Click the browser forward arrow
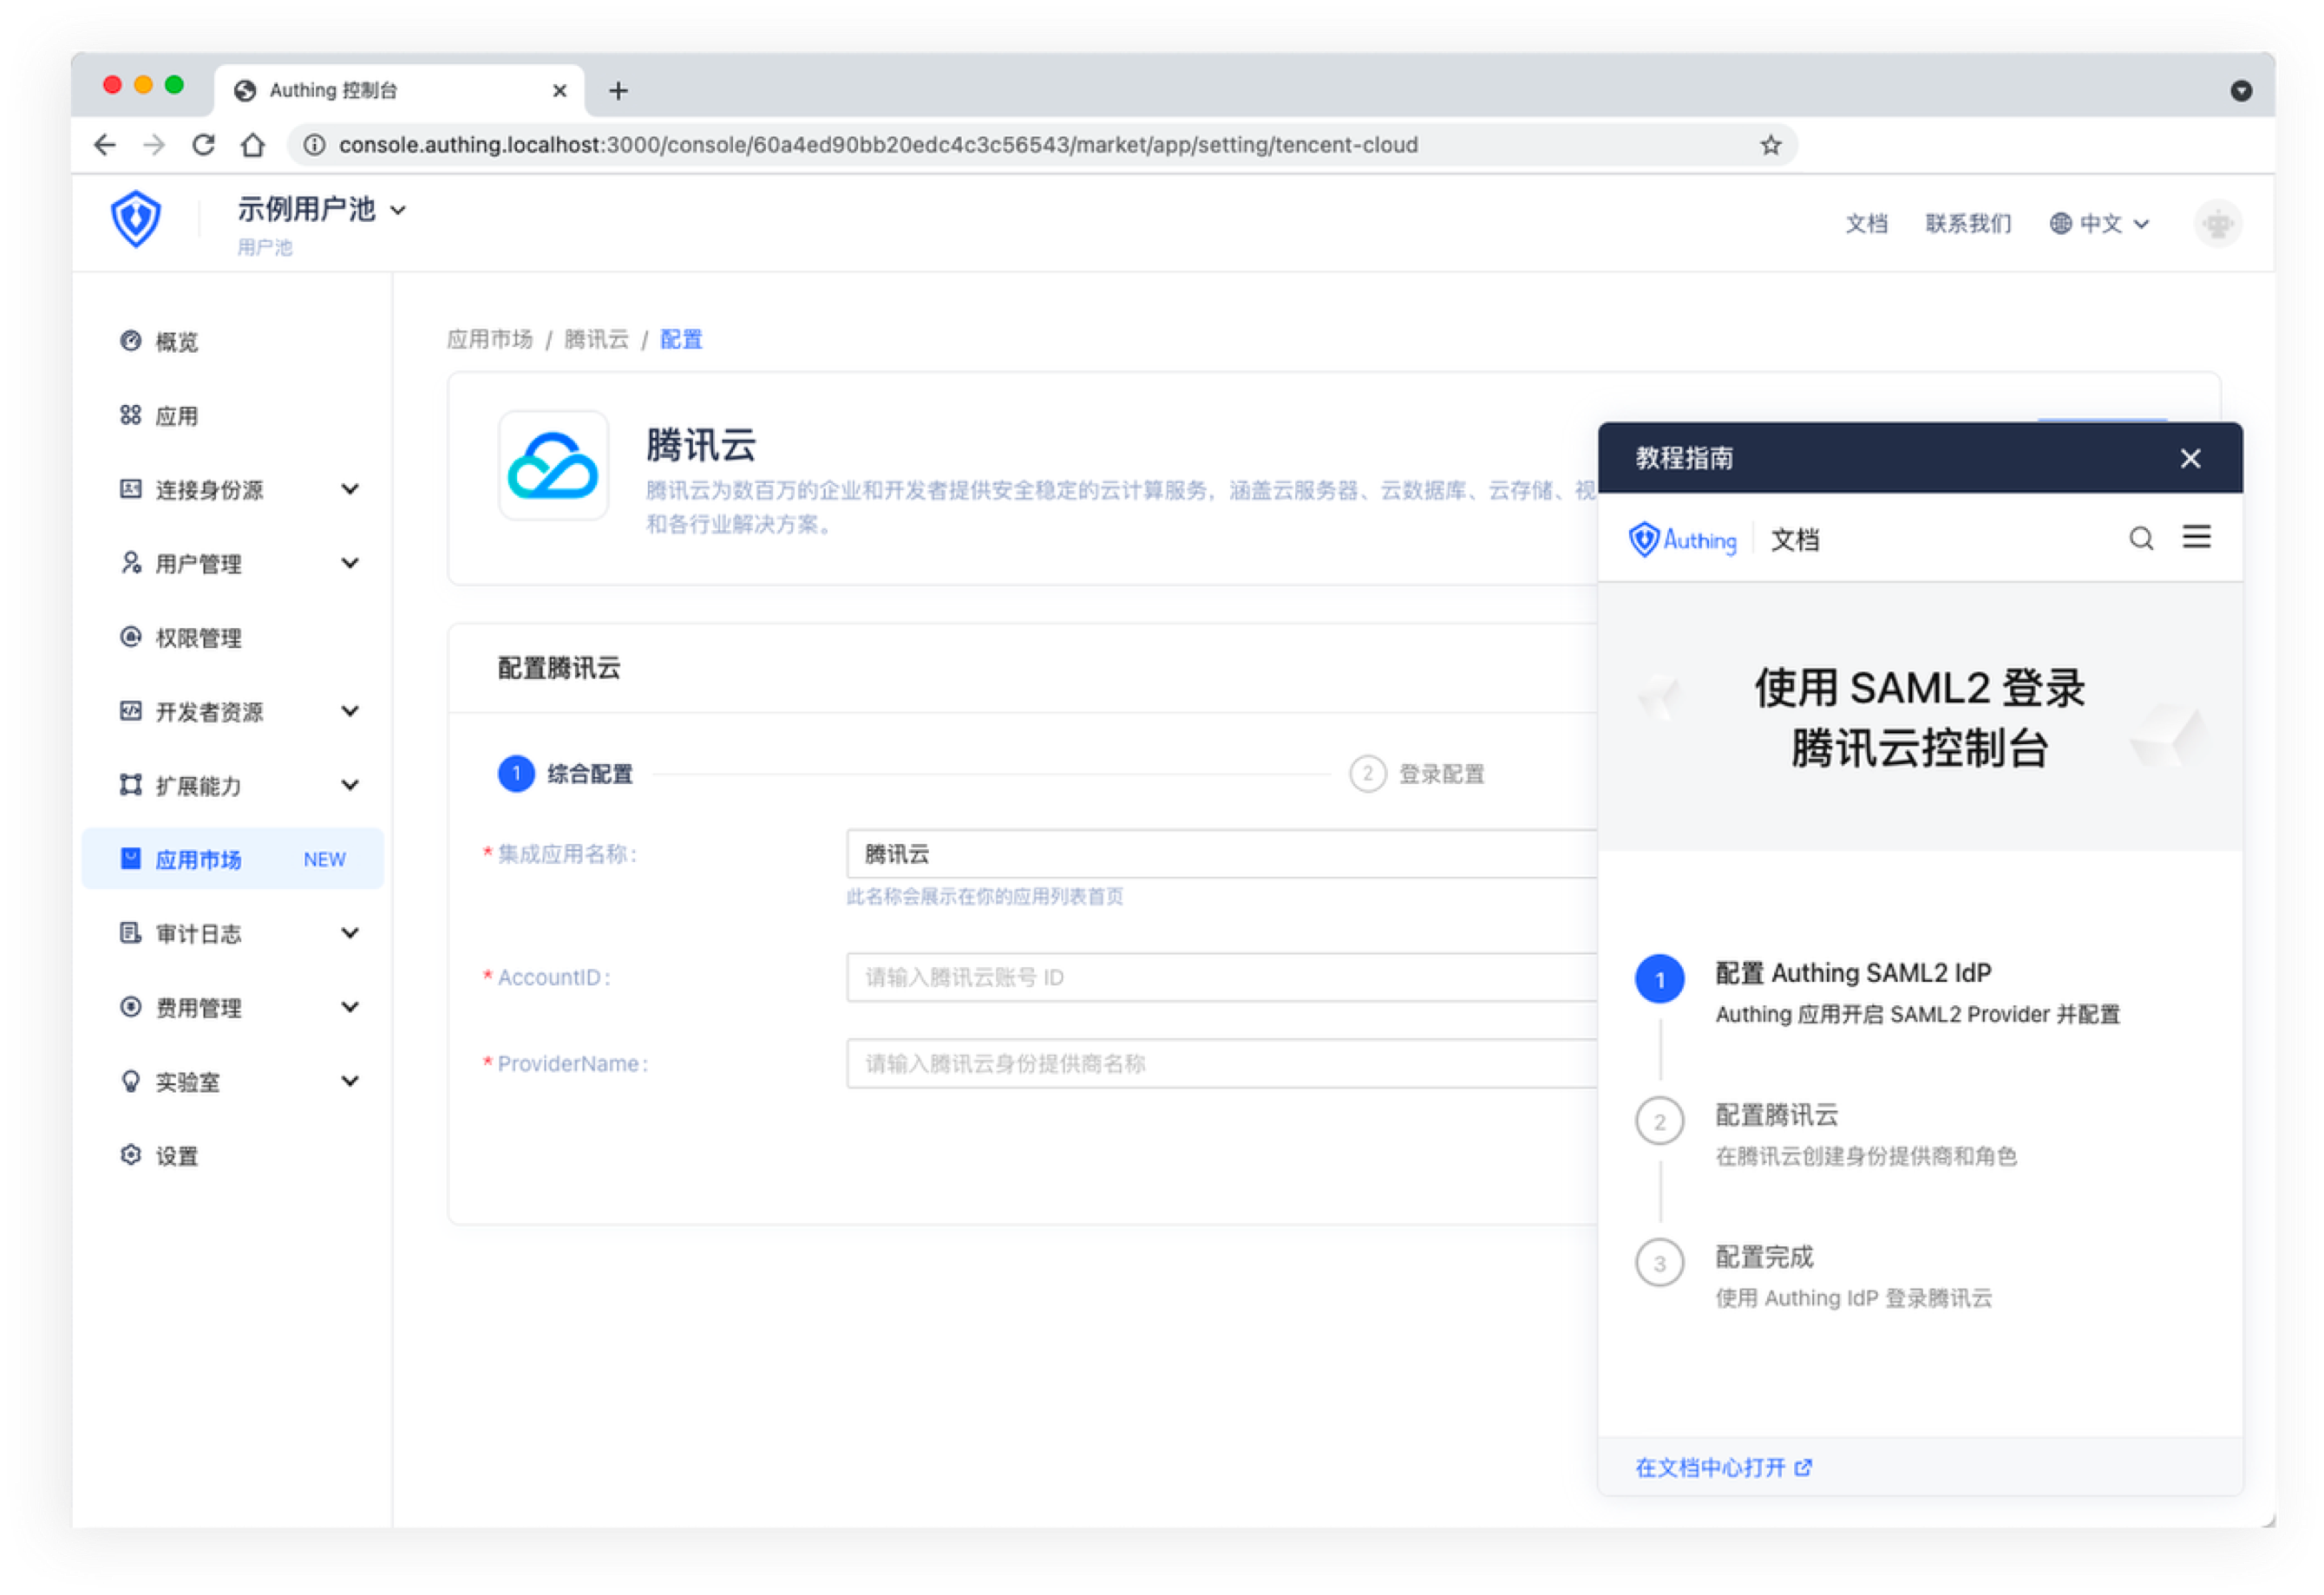 [x=154, y=145]
